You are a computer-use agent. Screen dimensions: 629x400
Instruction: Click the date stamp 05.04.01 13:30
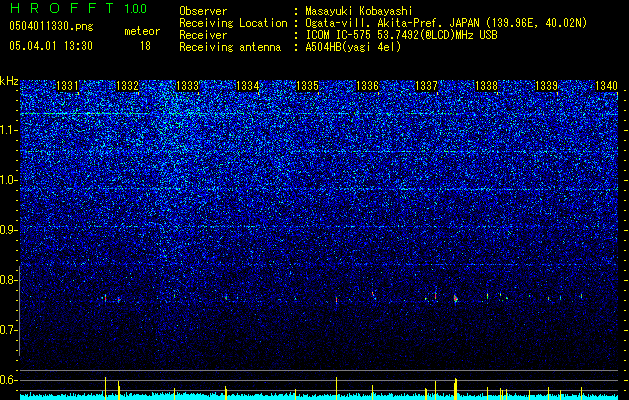point(51,46)
